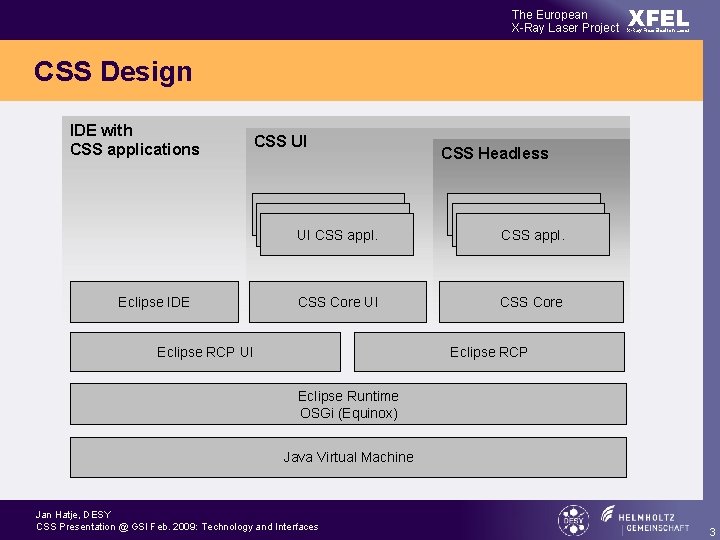
Task: Select the 'CSS Design' slide title
Action: 113,72
